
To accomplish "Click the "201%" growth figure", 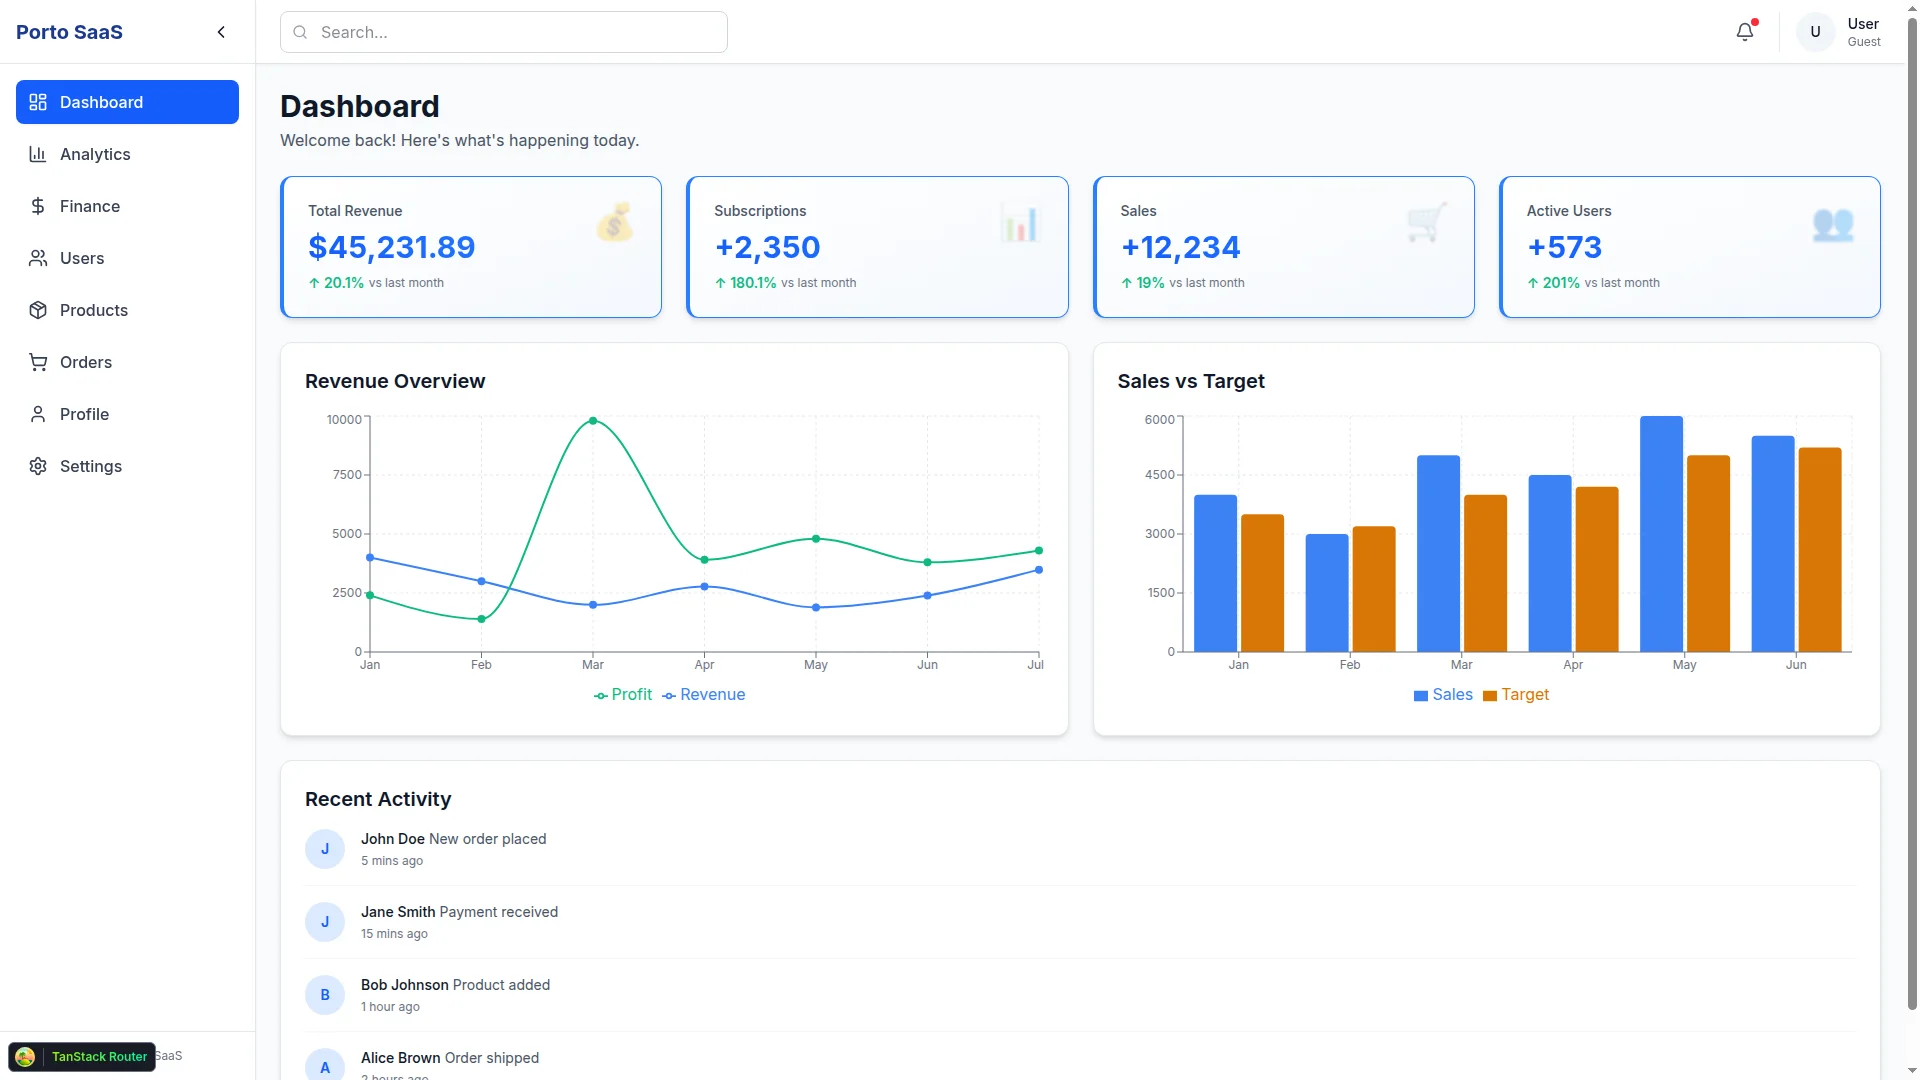I will tap(1561, 283).
